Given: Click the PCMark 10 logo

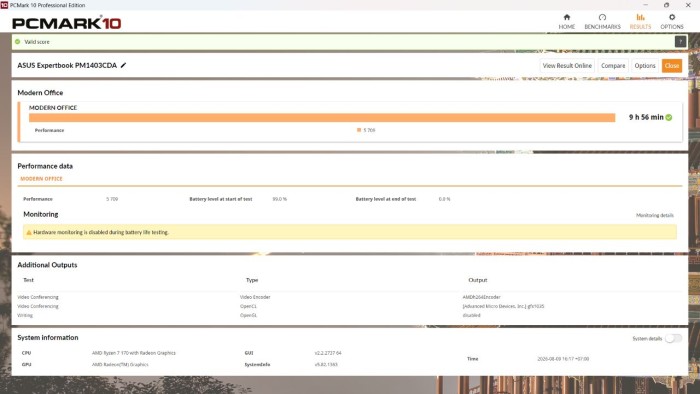Looking at the screenshot, I should coord(67,23).
